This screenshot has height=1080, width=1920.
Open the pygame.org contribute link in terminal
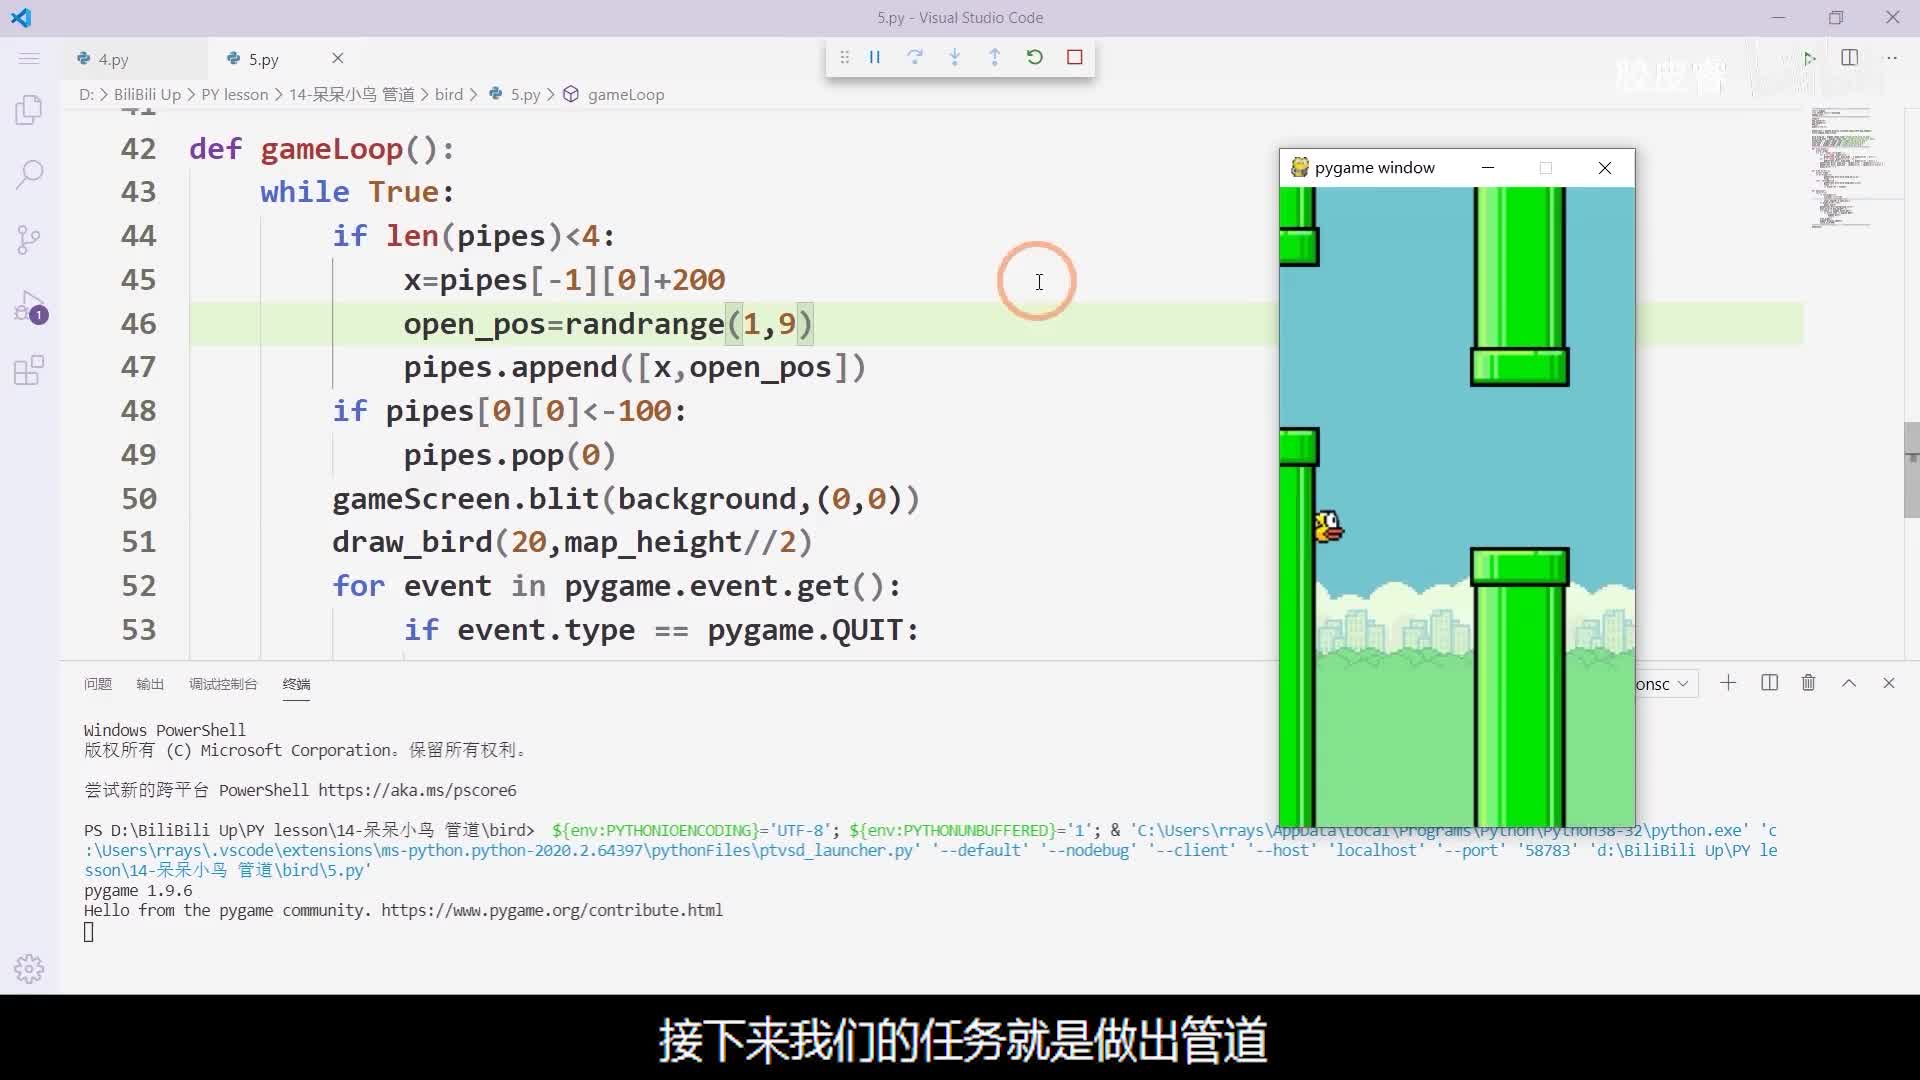pos(552,910)
